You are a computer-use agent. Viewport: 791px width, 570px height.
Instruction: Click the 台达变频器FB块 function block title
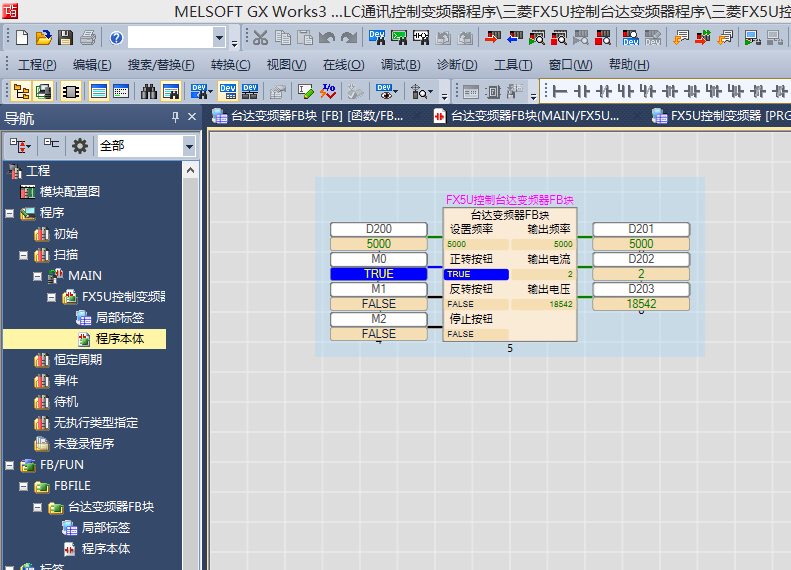(x=510, y=215)
